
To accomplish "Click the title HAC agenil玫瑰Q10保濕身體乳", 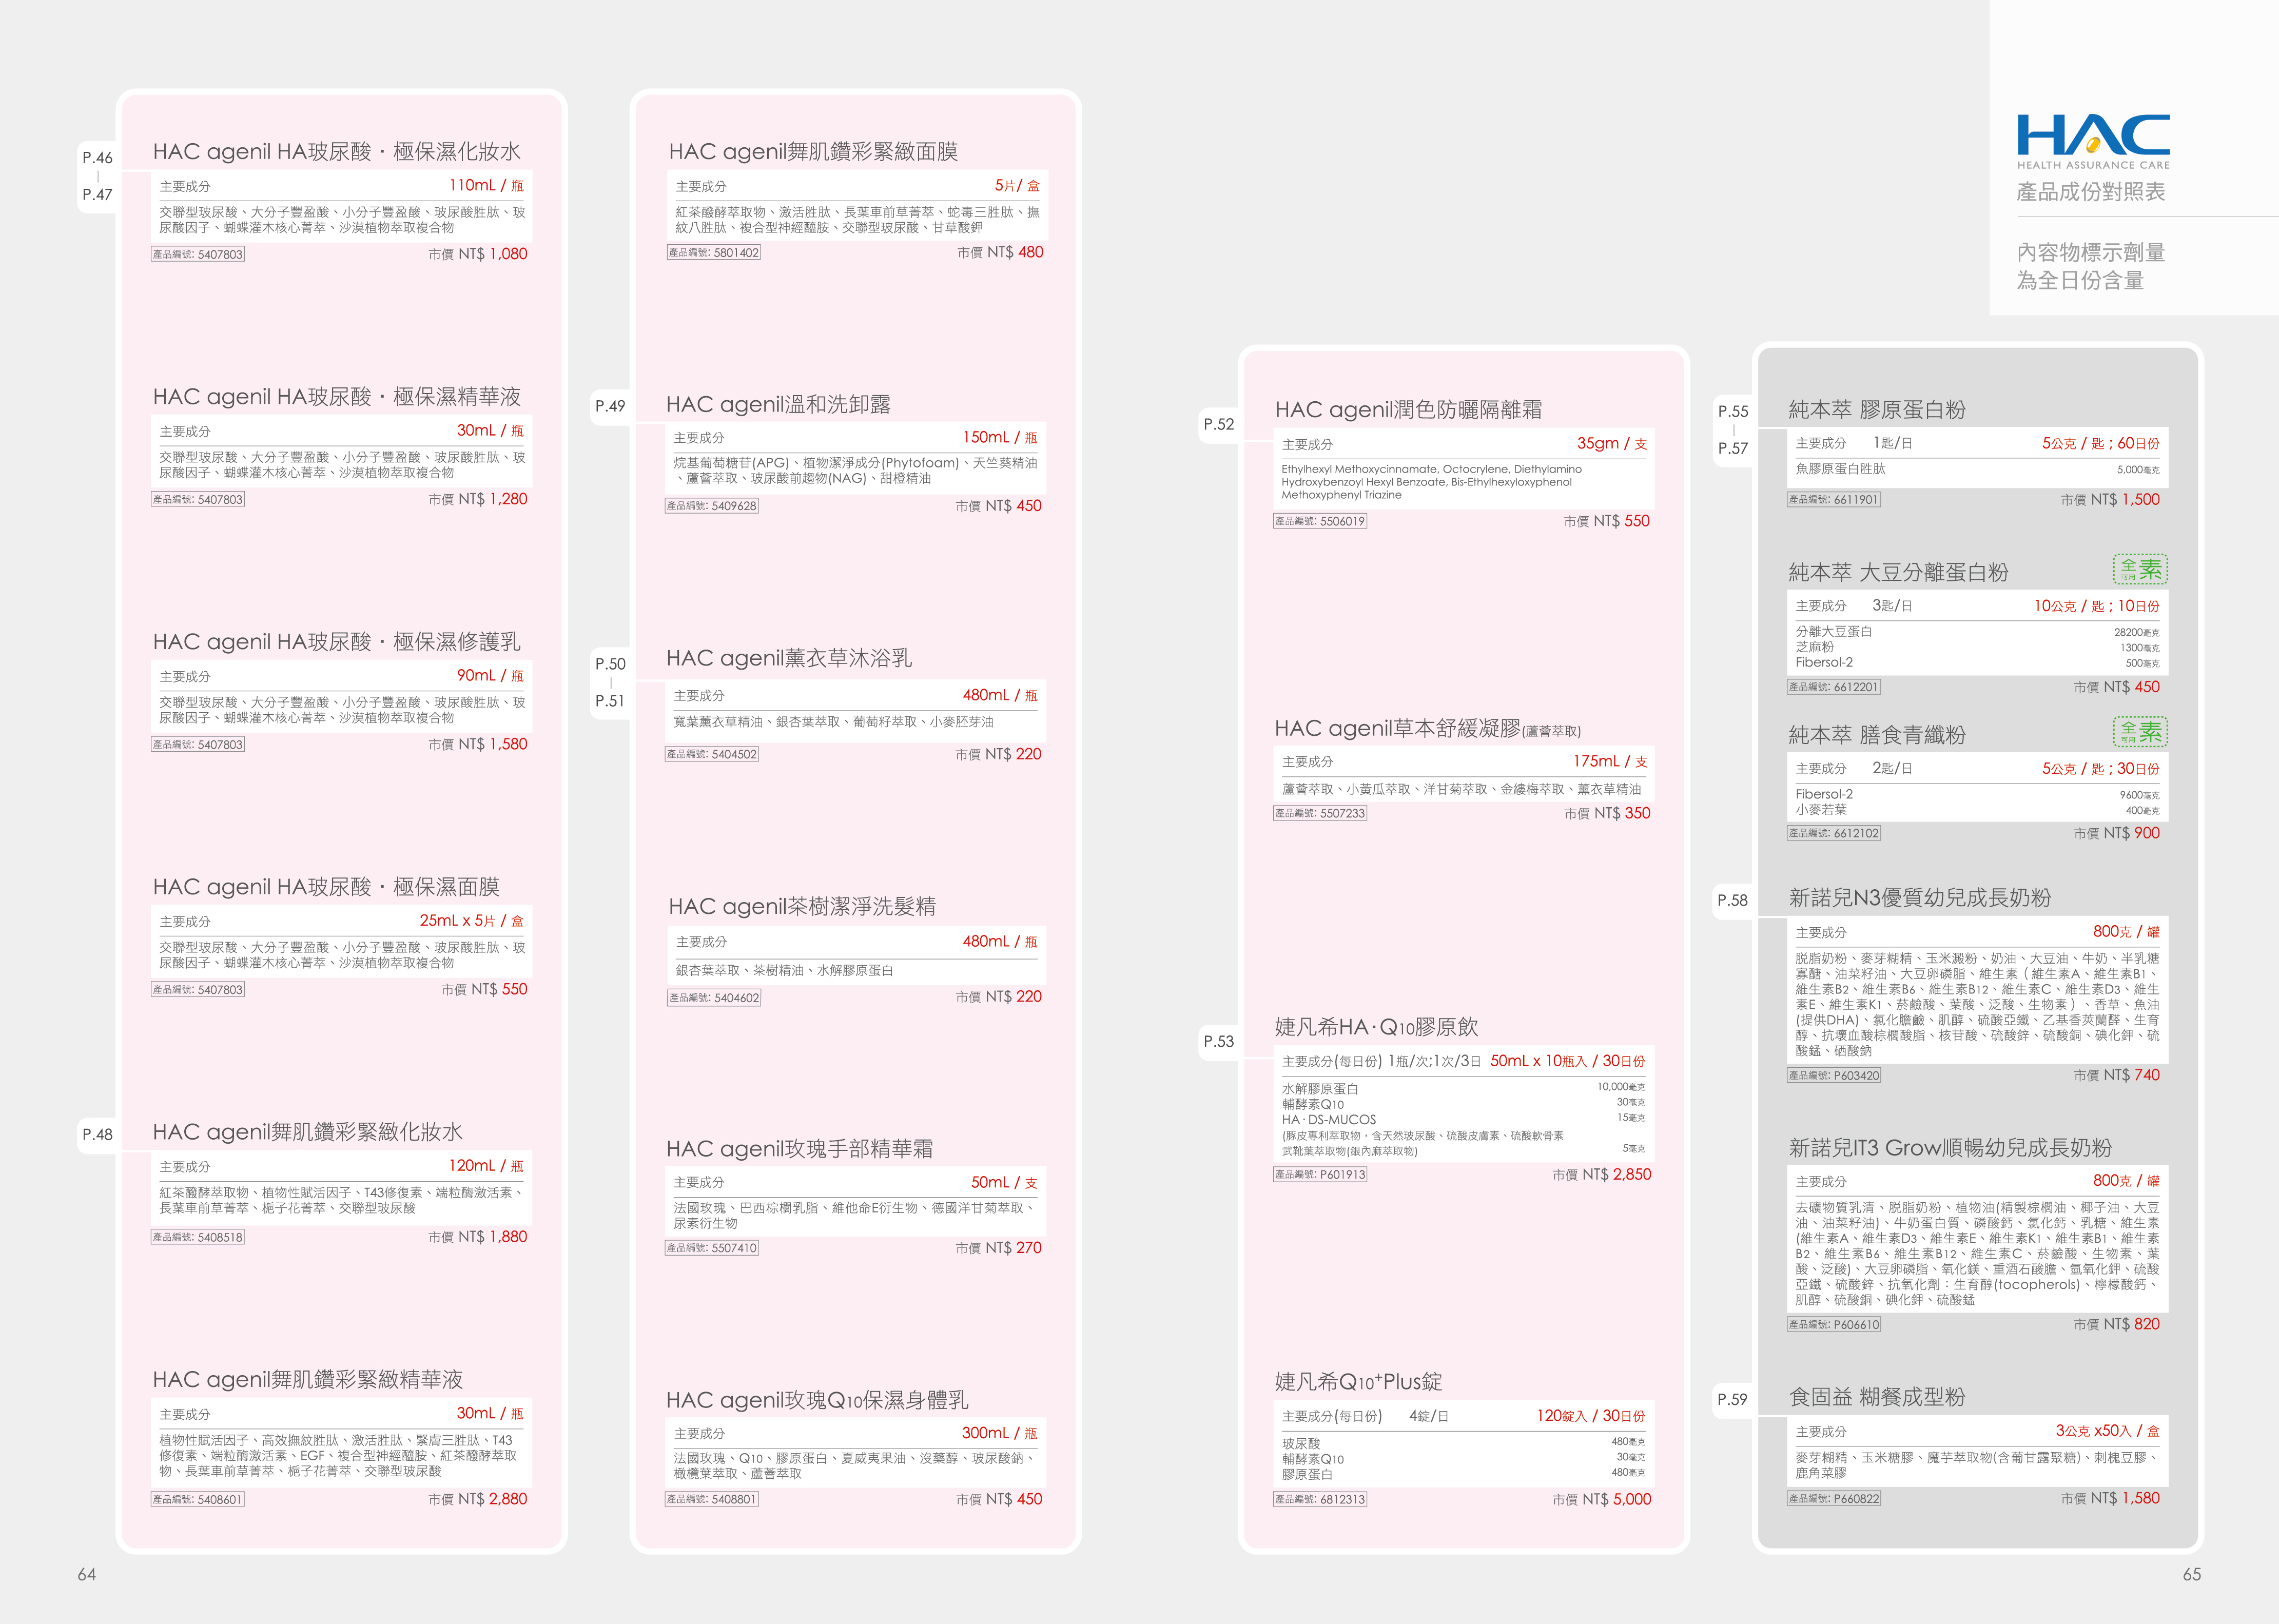I will click(817, 1400).
